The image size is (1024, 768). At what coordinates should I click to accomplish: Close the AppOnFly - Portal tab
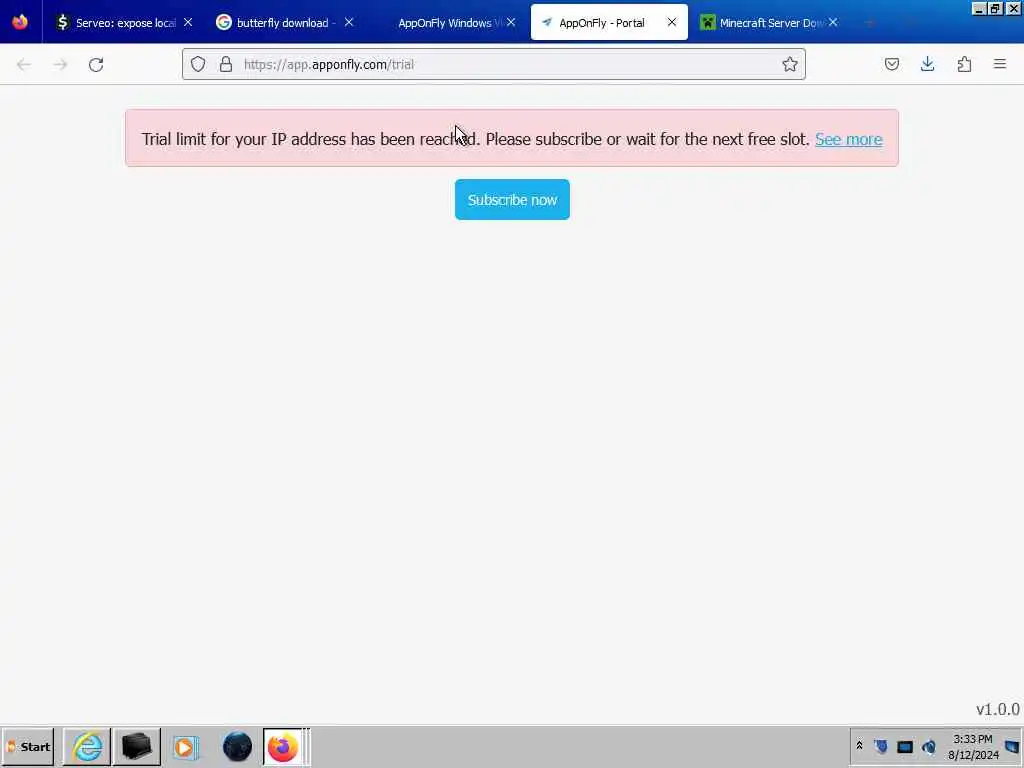(672, 22)
